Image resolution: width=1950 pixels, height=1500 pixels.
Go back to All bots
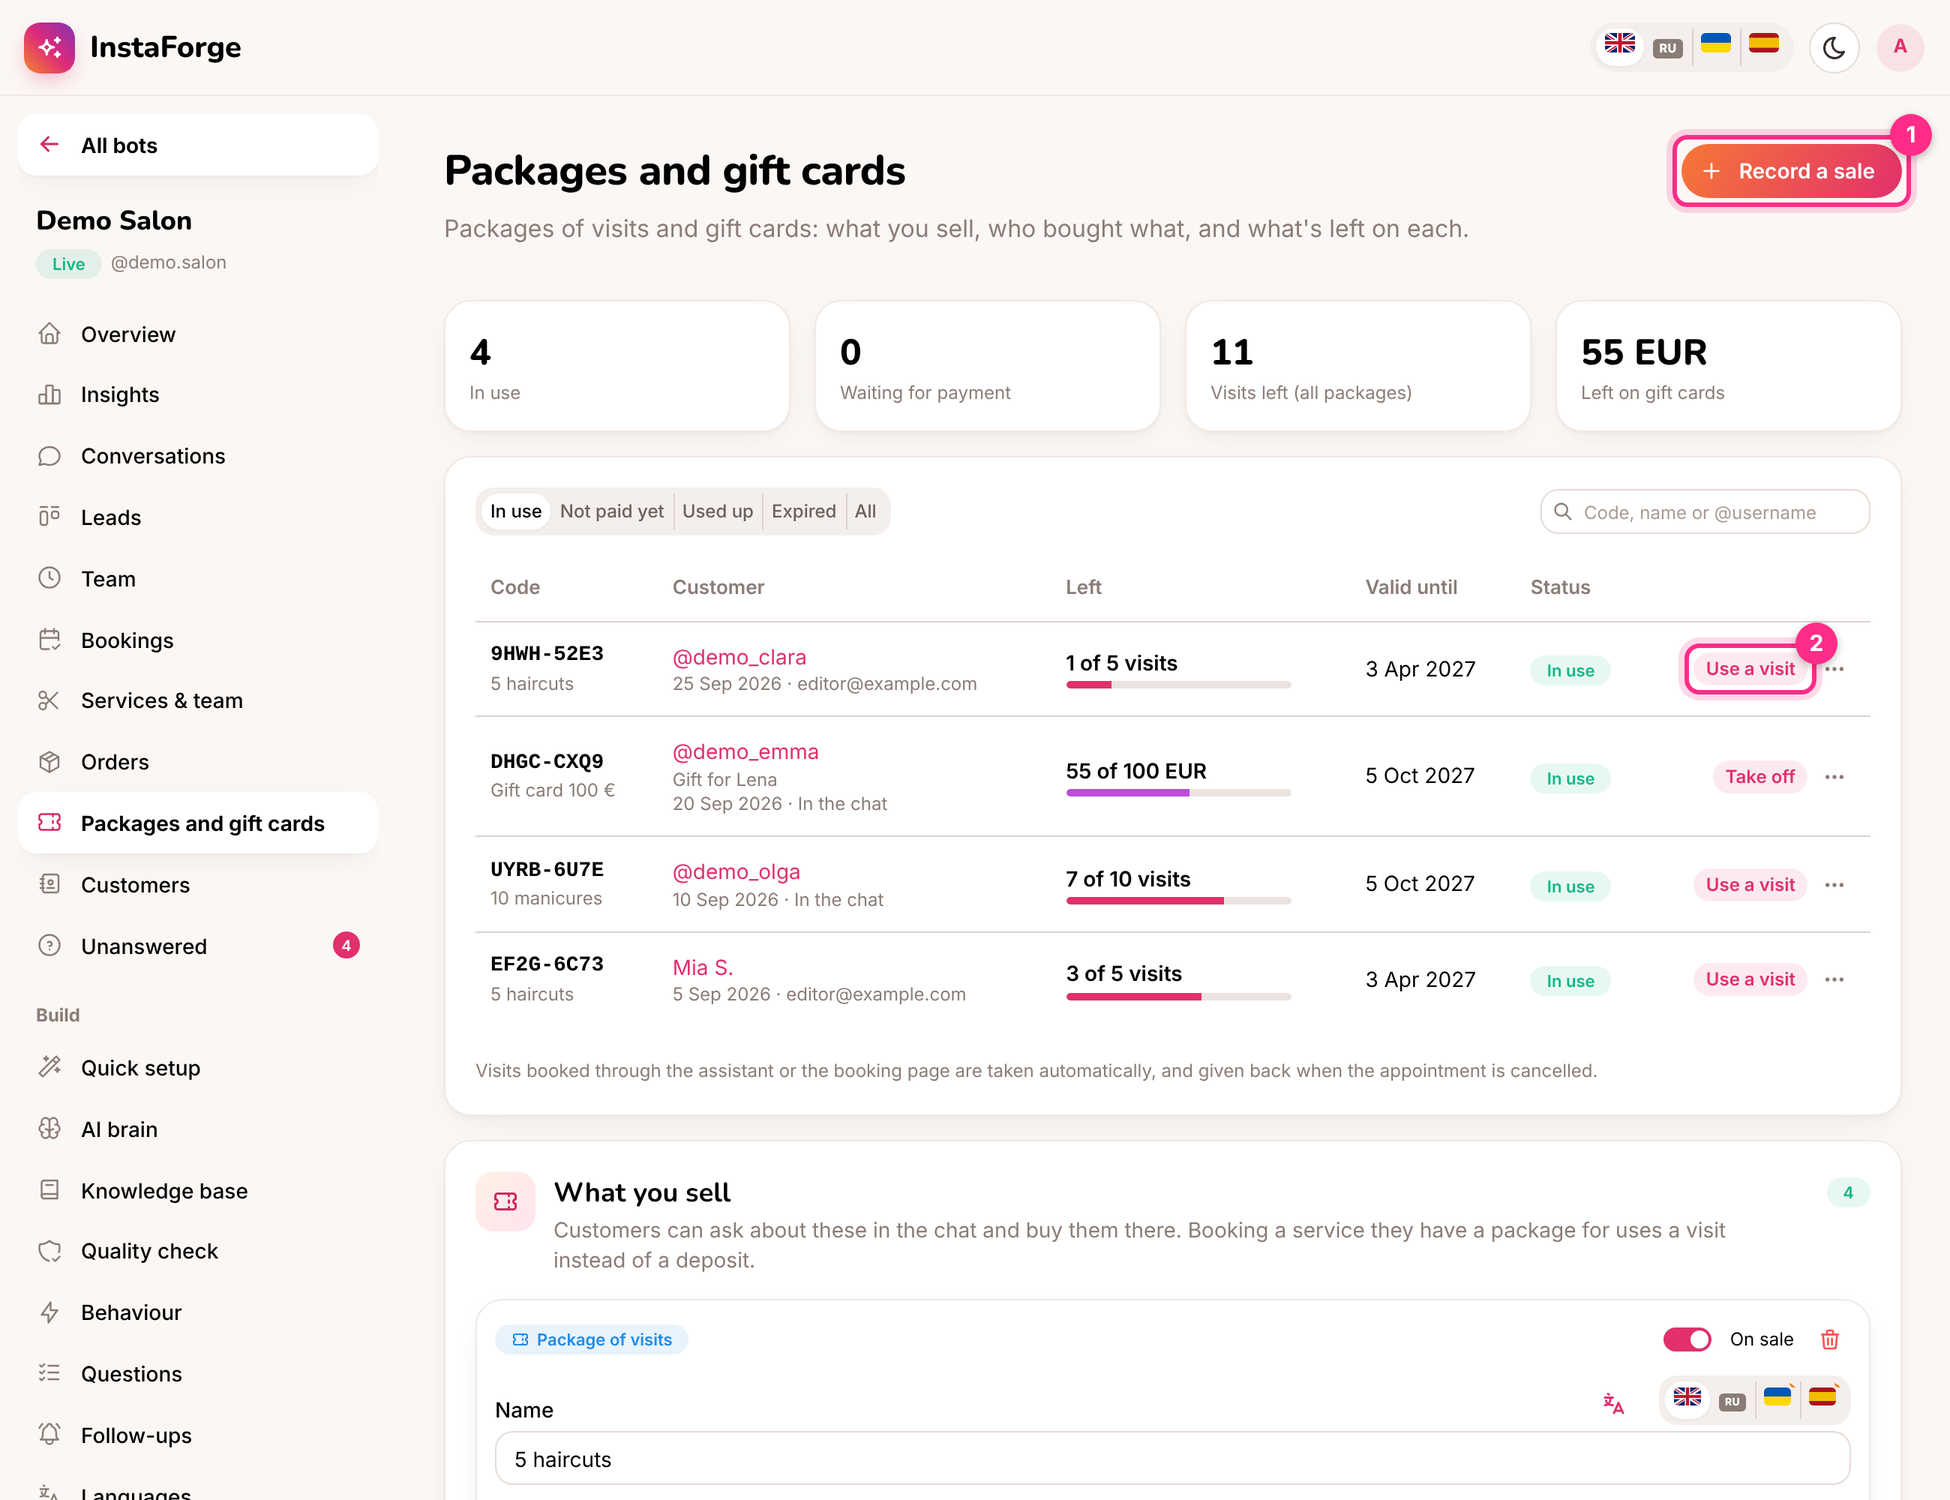(x=198, y=145)
